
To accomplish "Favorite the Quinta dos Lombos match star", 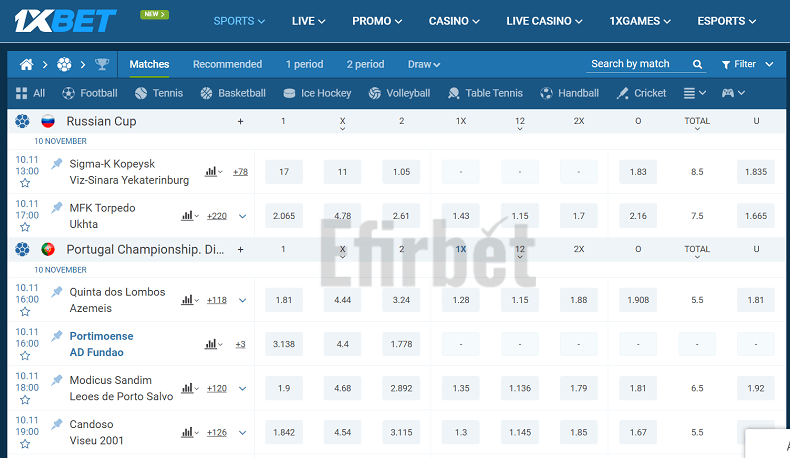I will tap(25, 311).
